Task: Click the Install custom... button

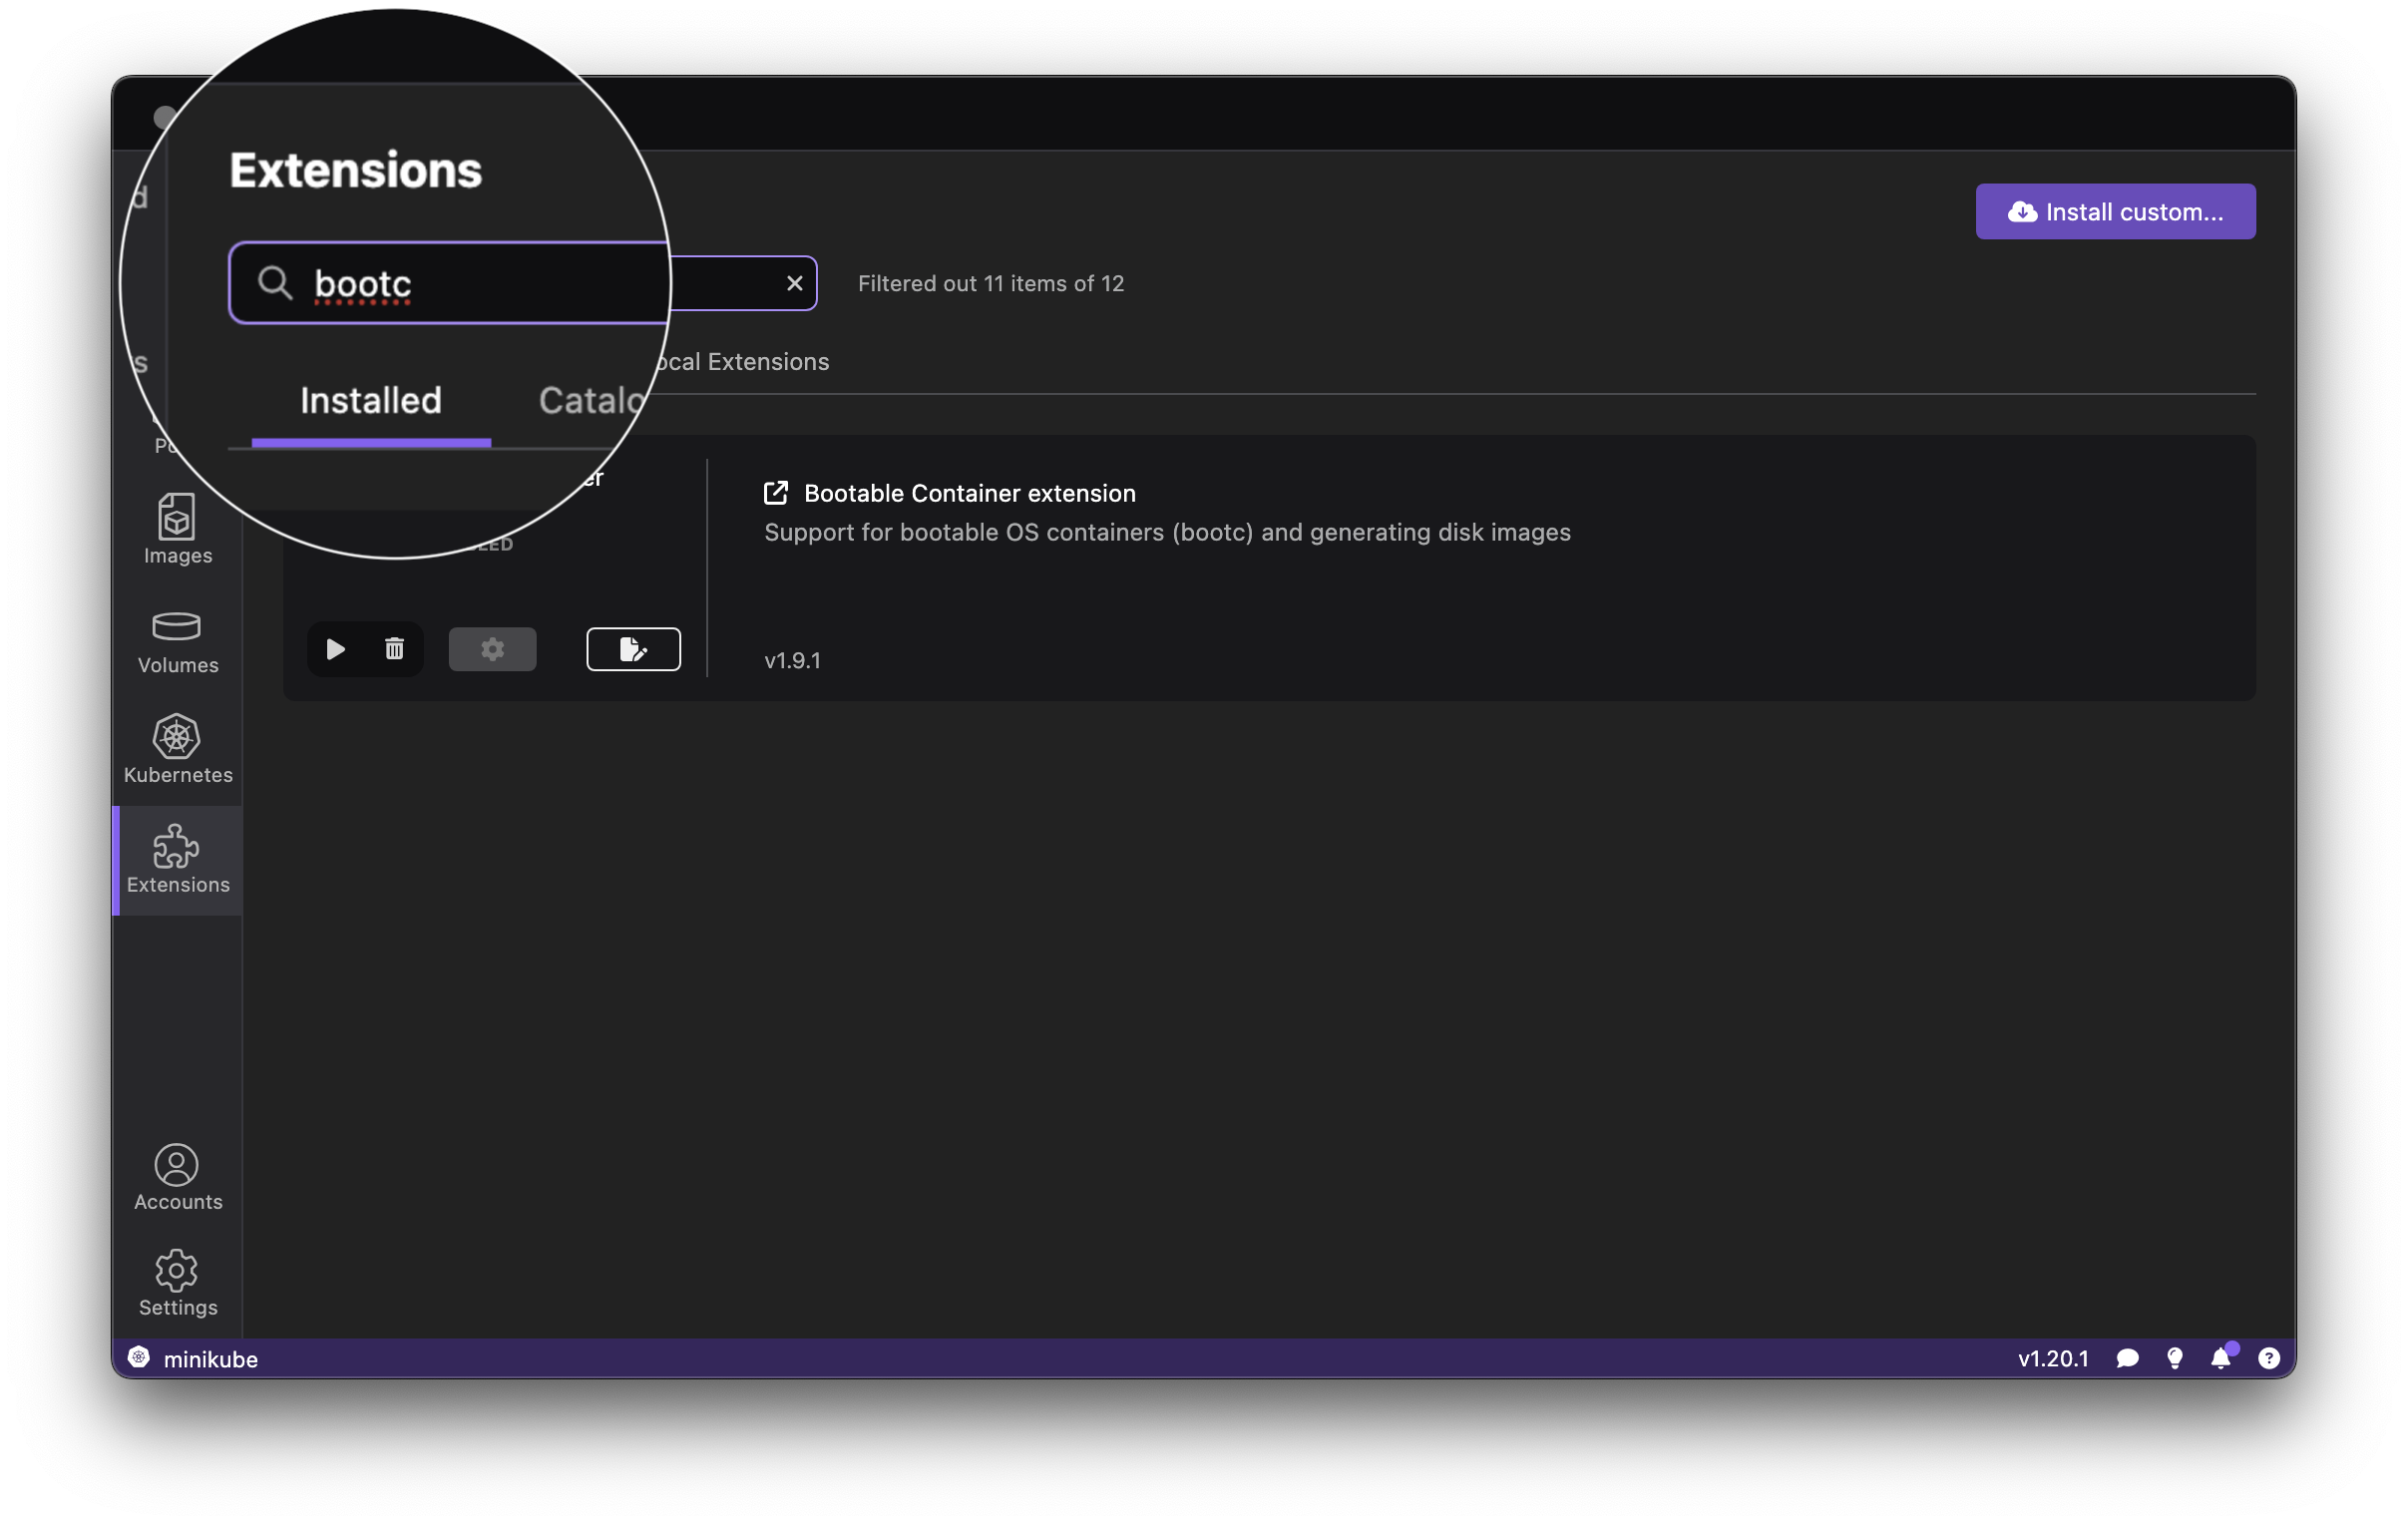Action: [2115, 211]
